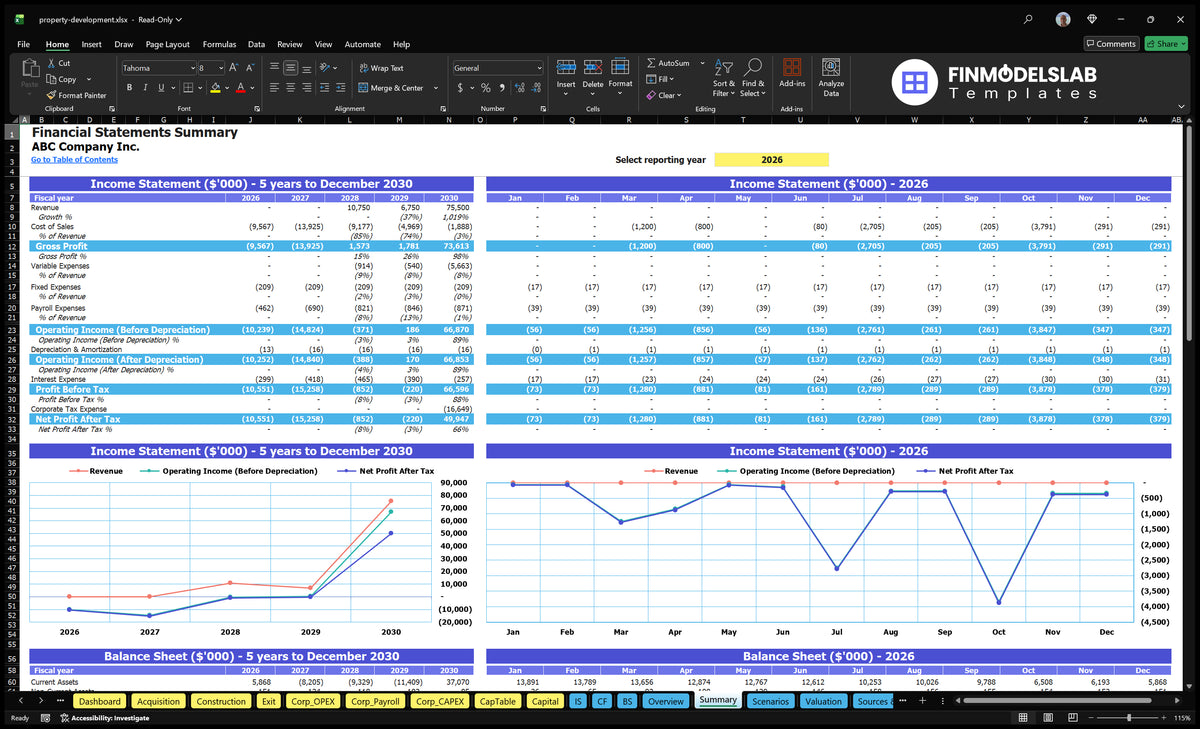This screenshot has width=1200, height=729.
Task: Open the Scenarios sheet tab
Action: point(771,701)
